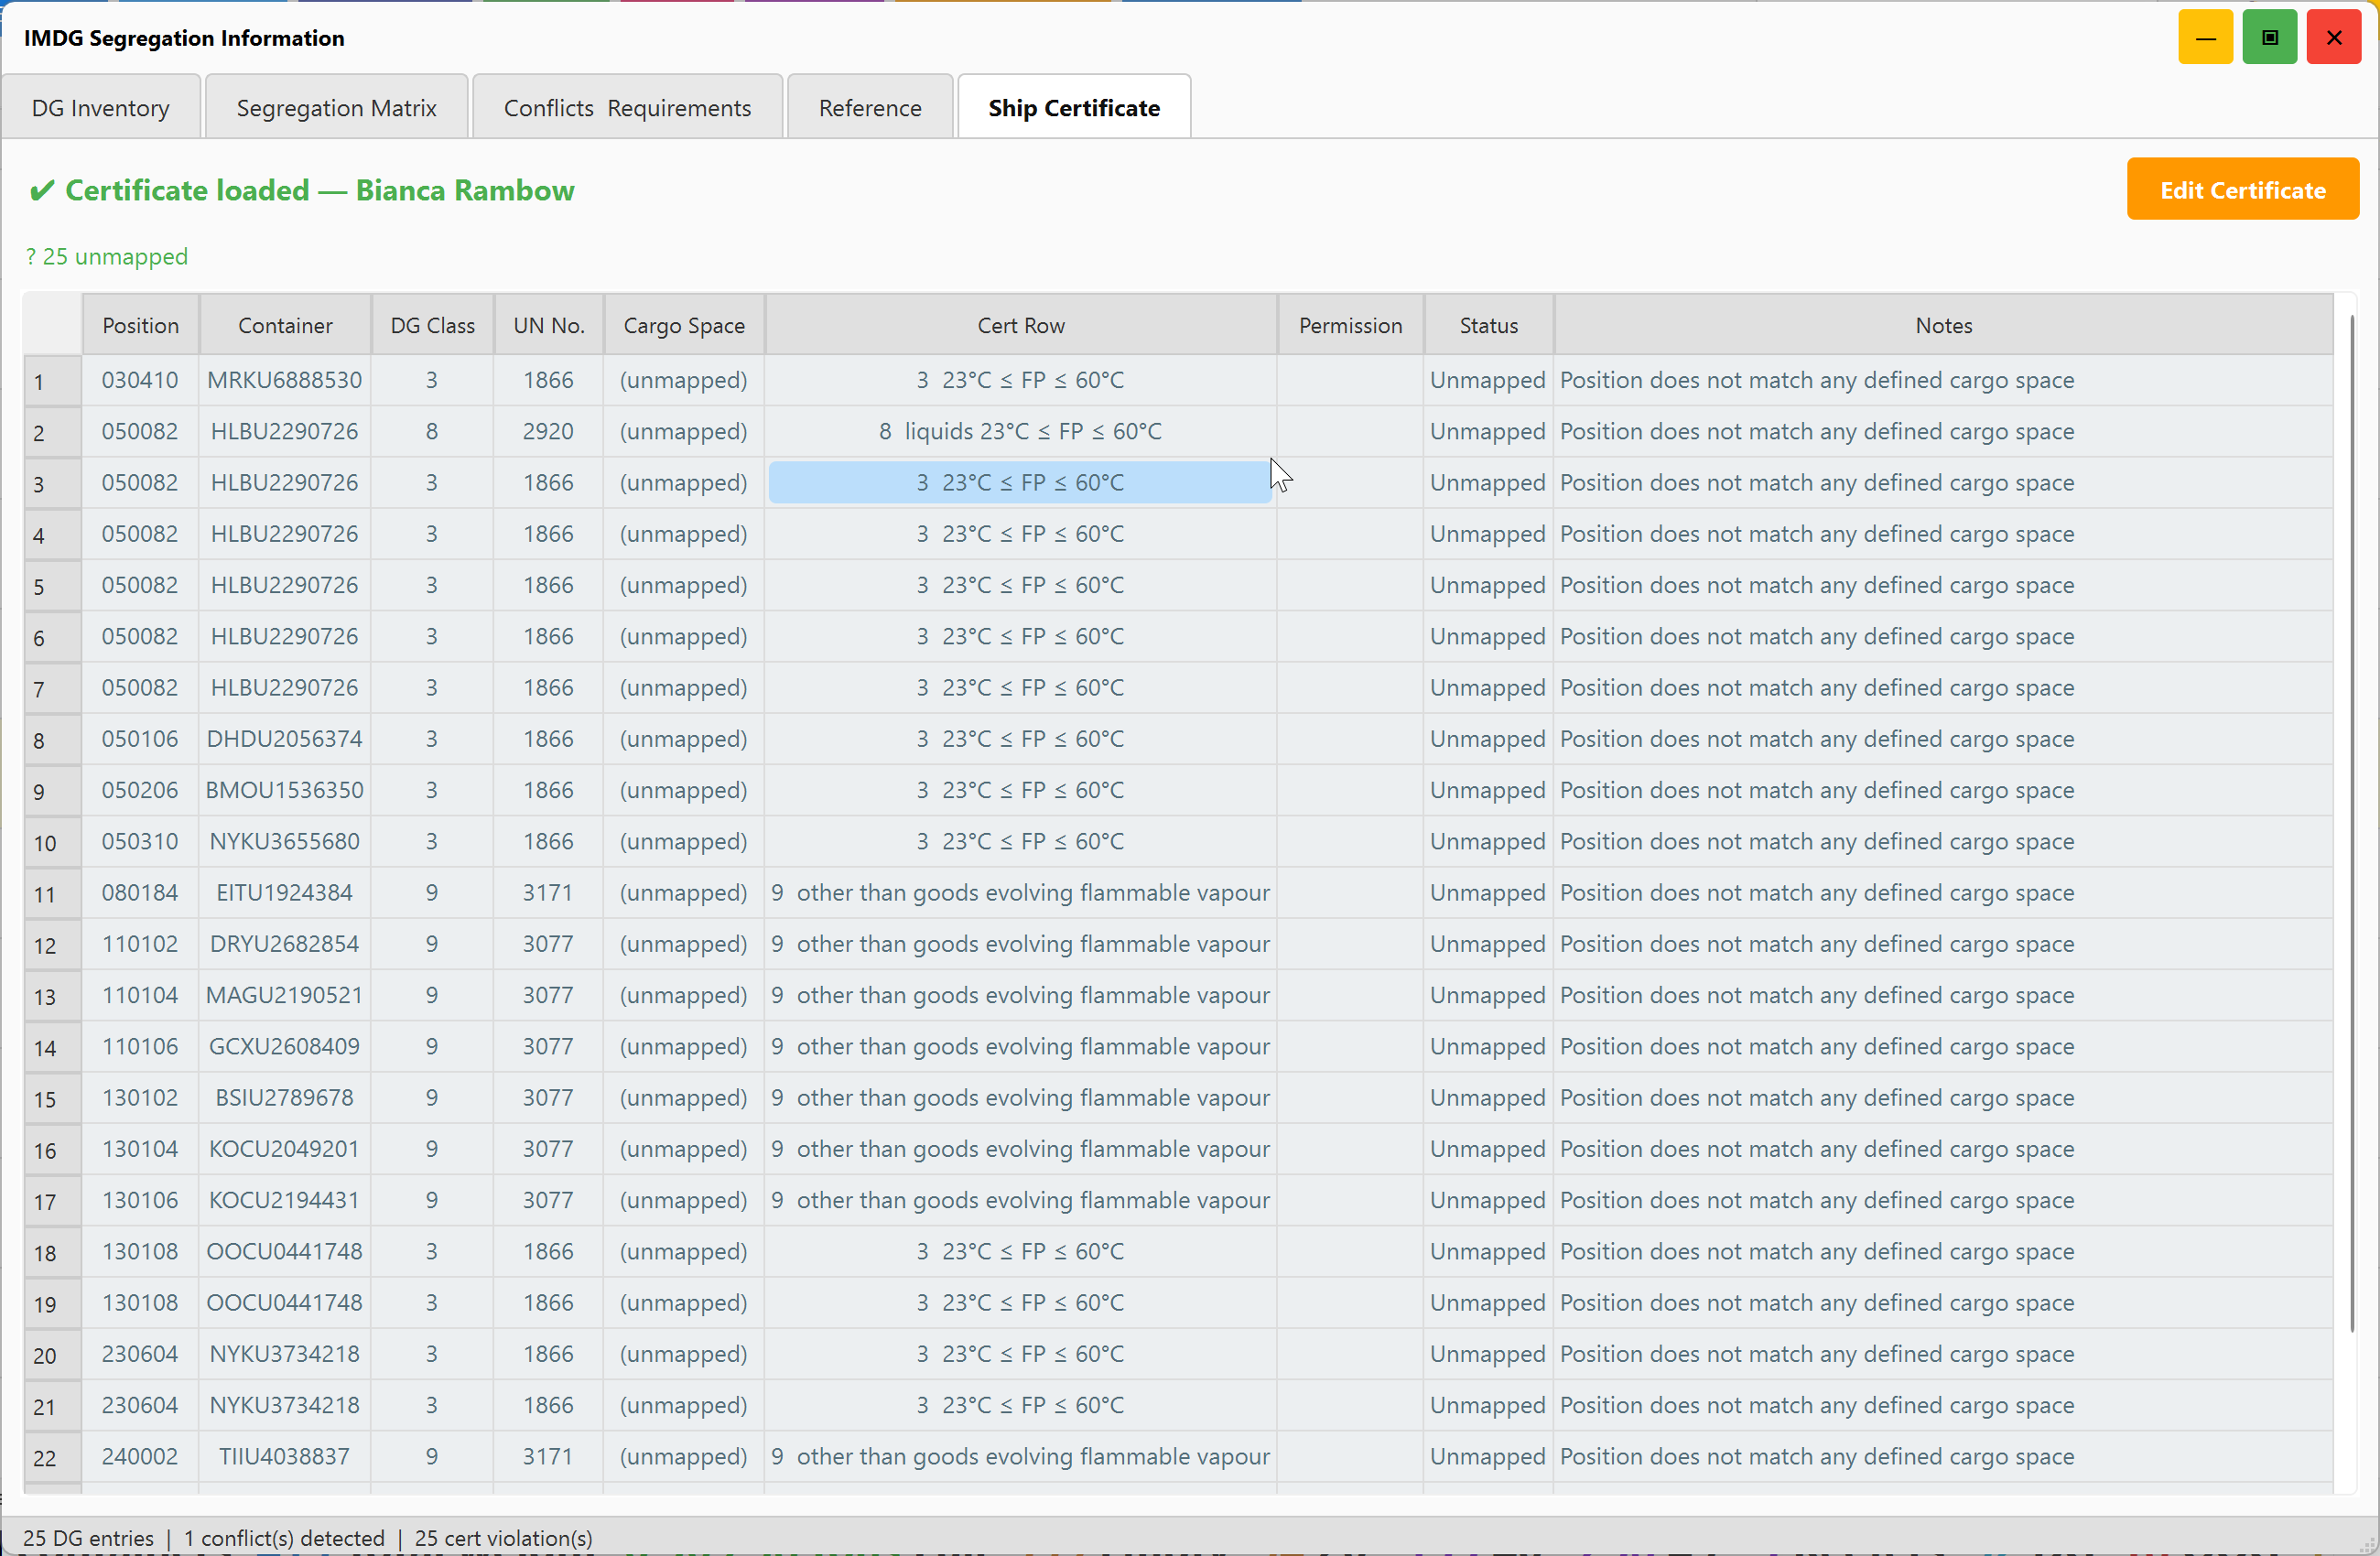Switch to the Segregation Matrix tab
This screenshot has width=2380, height=1556.
tap(336, 108)
